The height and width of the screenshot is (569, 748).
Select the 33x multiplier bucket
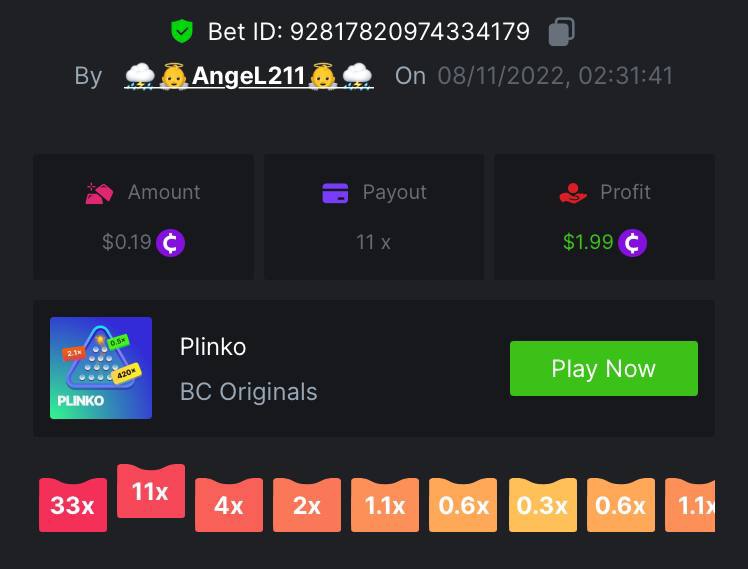(x=73, y=505)
